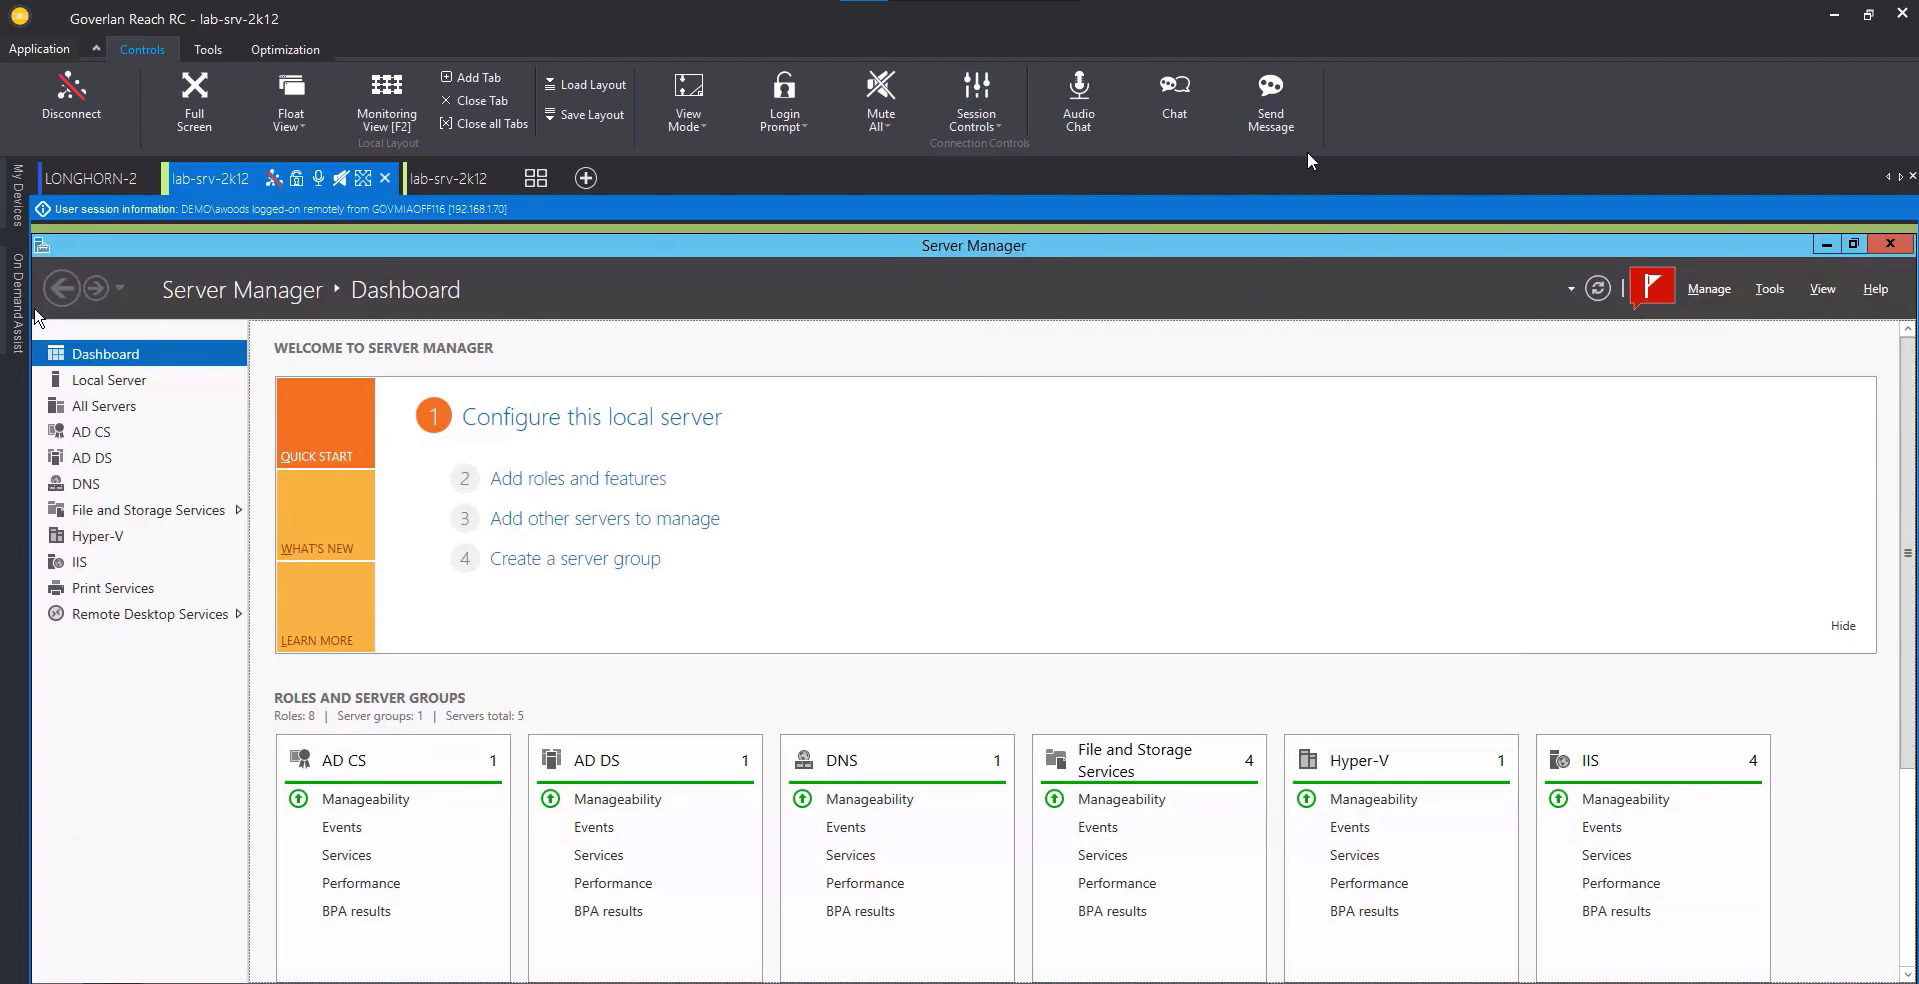This screenshot has height=984, width=1919.
Task: Start an Audio Chat
Action: tap(1078, 101)
